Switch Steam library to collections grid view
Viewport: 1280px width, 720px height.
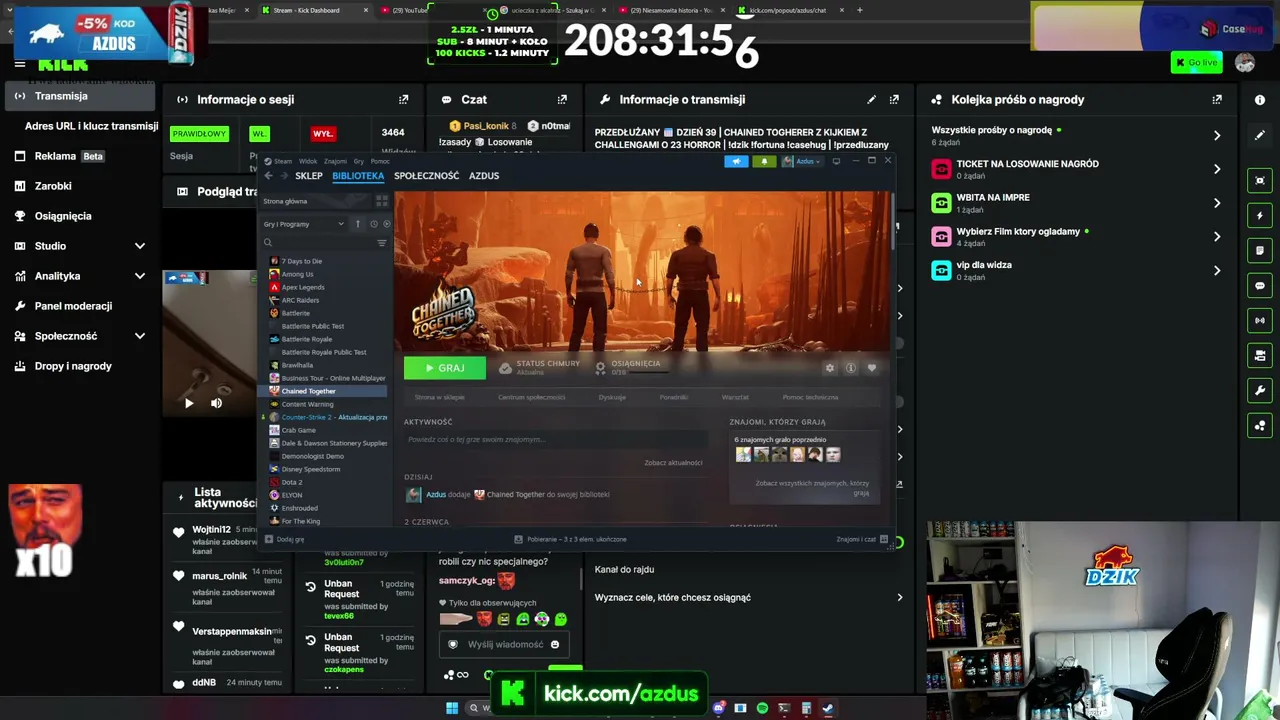tap(381, 201)
